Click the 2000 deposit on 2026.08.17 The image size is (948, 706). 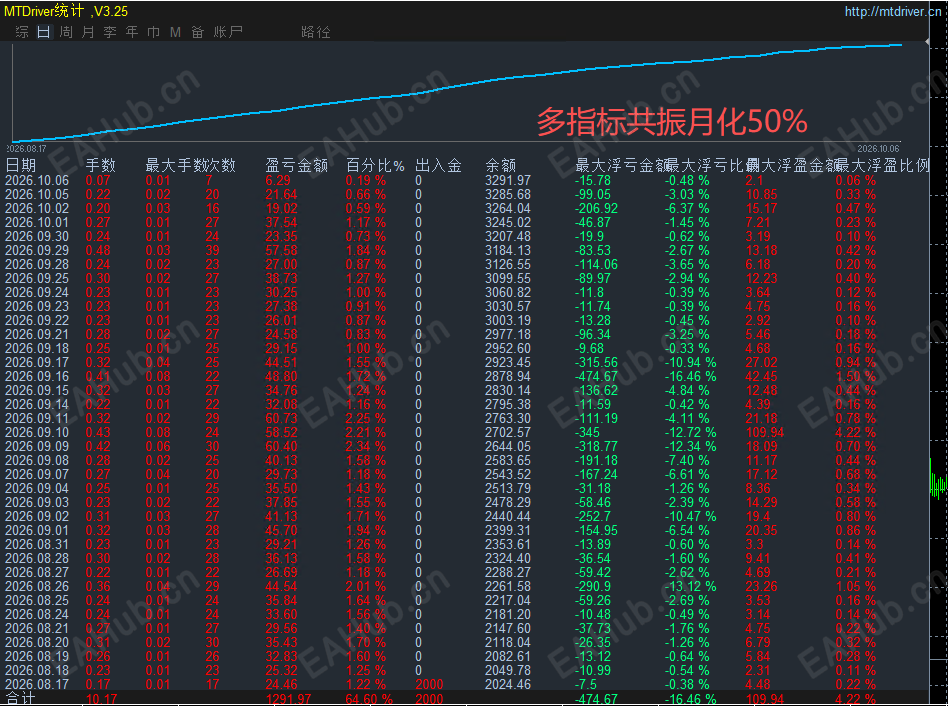429,684
